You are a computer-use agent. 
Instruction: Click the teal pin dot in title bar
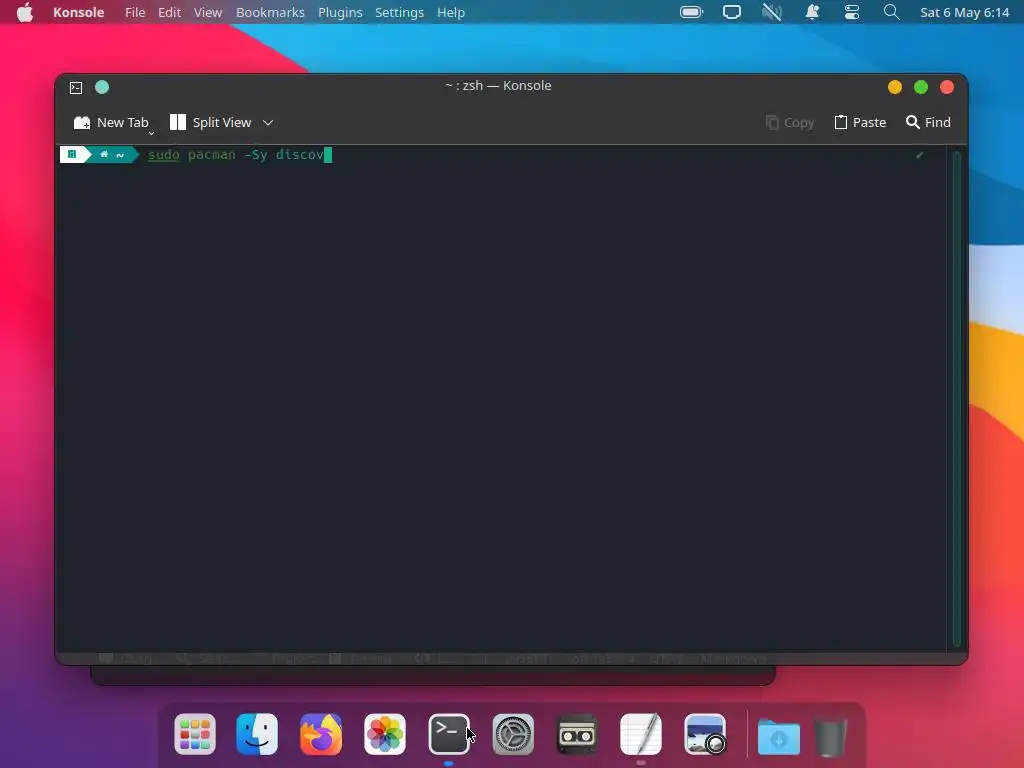pyautogui.click(x=102, y=87)
